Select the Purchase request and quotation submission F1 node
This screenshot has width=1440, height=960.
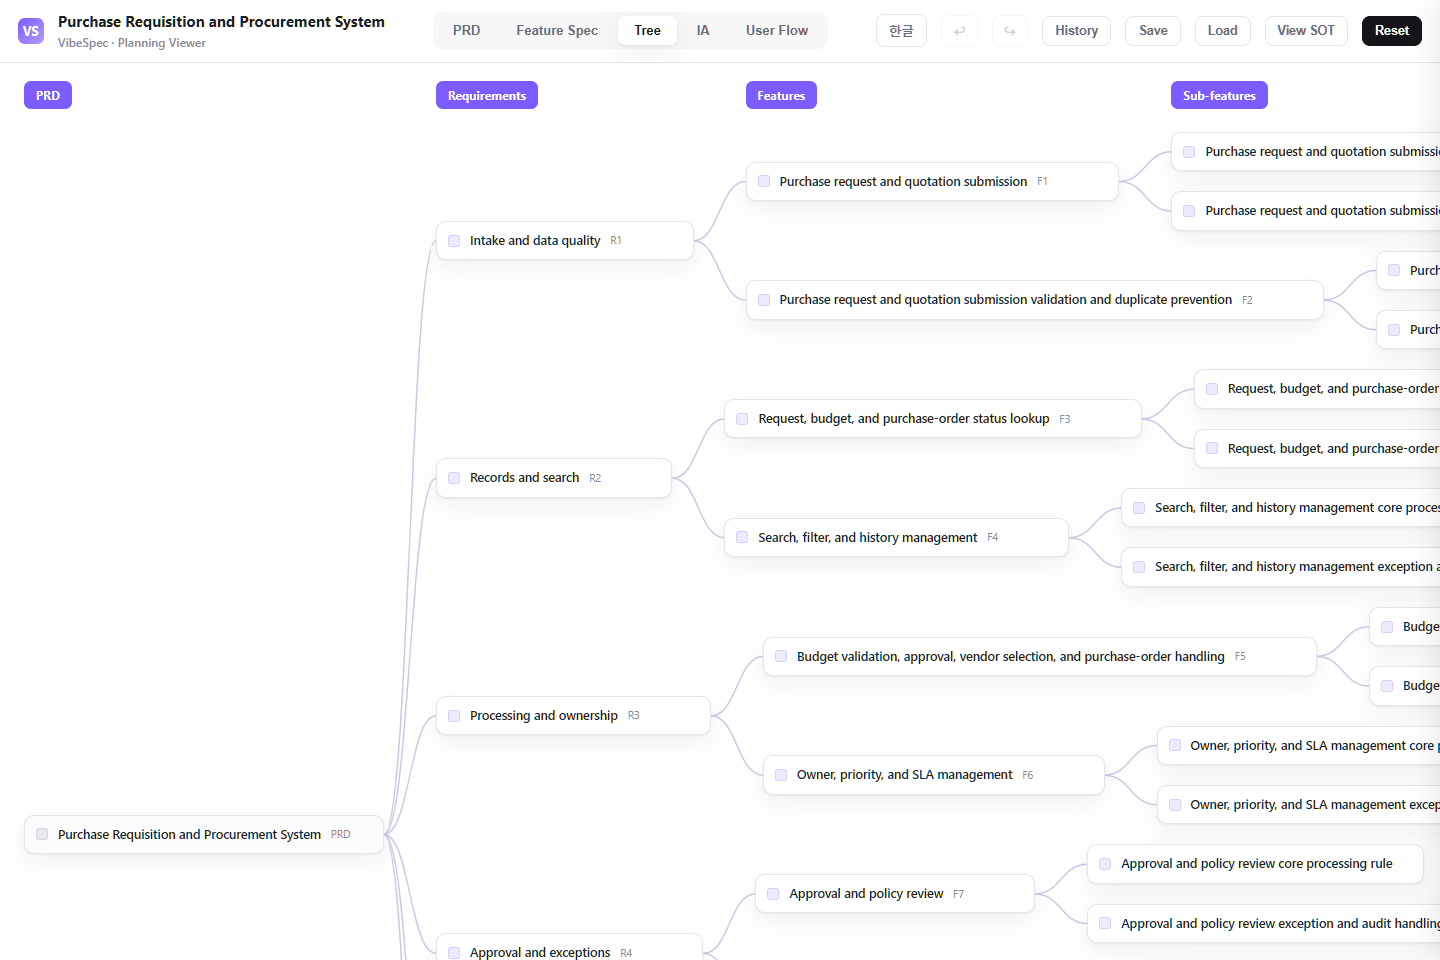[932, 181]
